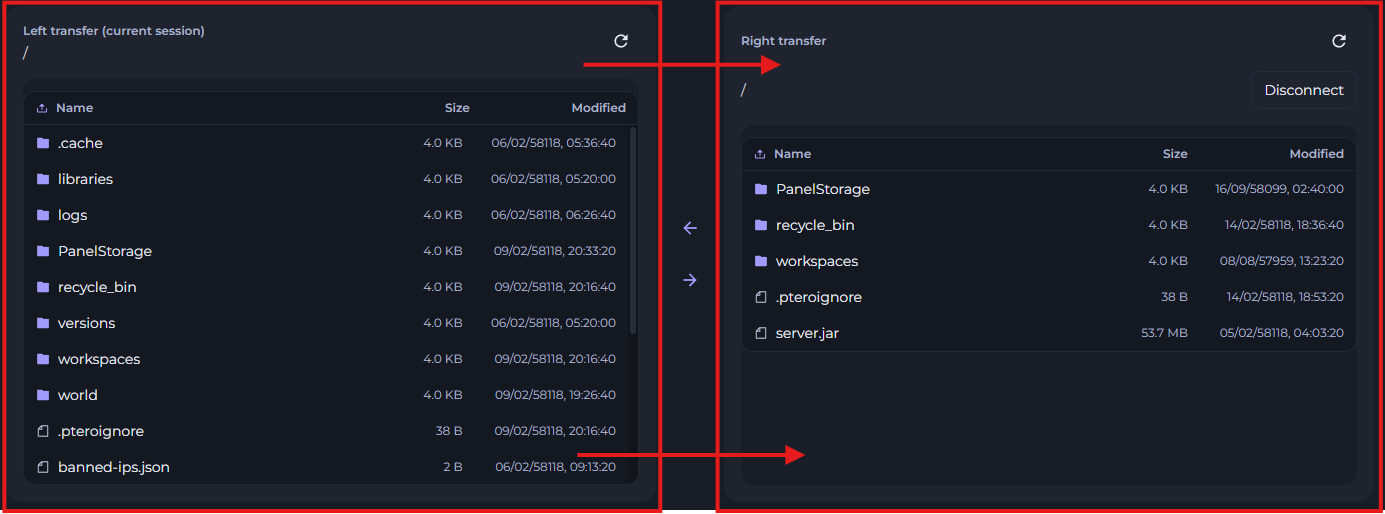This screenshot has width=1385, height=514.
Task: Open the libraries folder in left panel
Action: click(85, 179)
